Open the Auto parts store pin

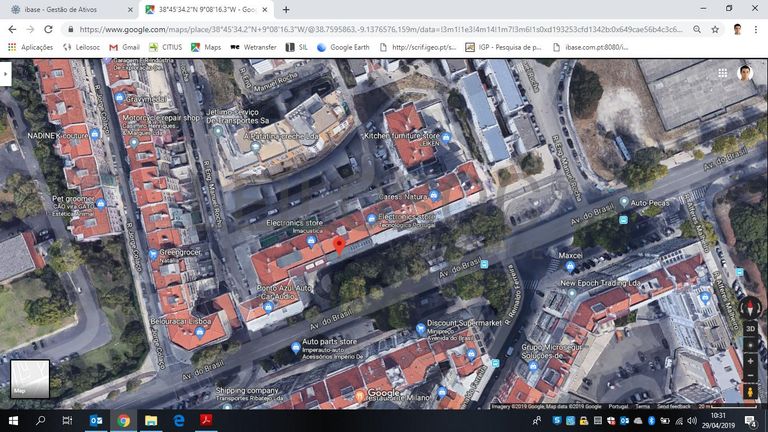click(x=295, y=348)
